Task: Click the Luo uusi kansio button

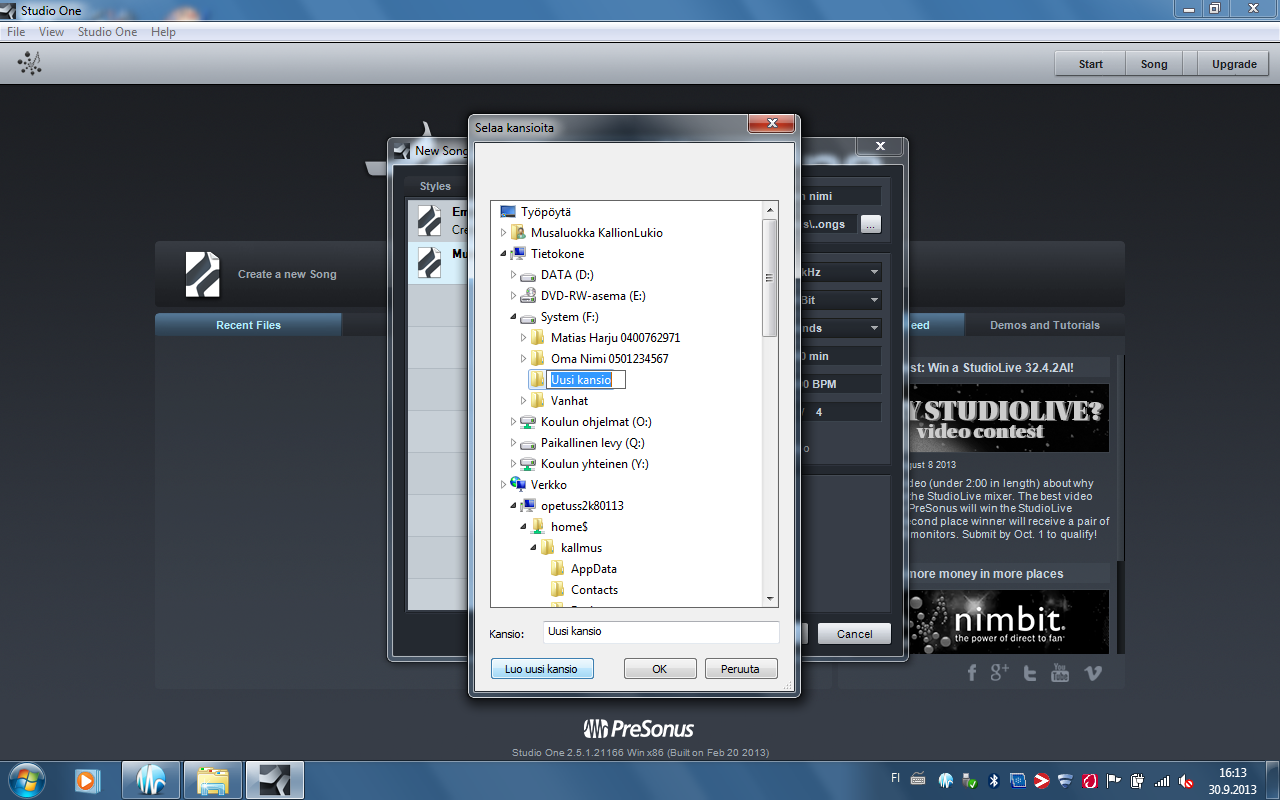Action: (x=541, y=669)
